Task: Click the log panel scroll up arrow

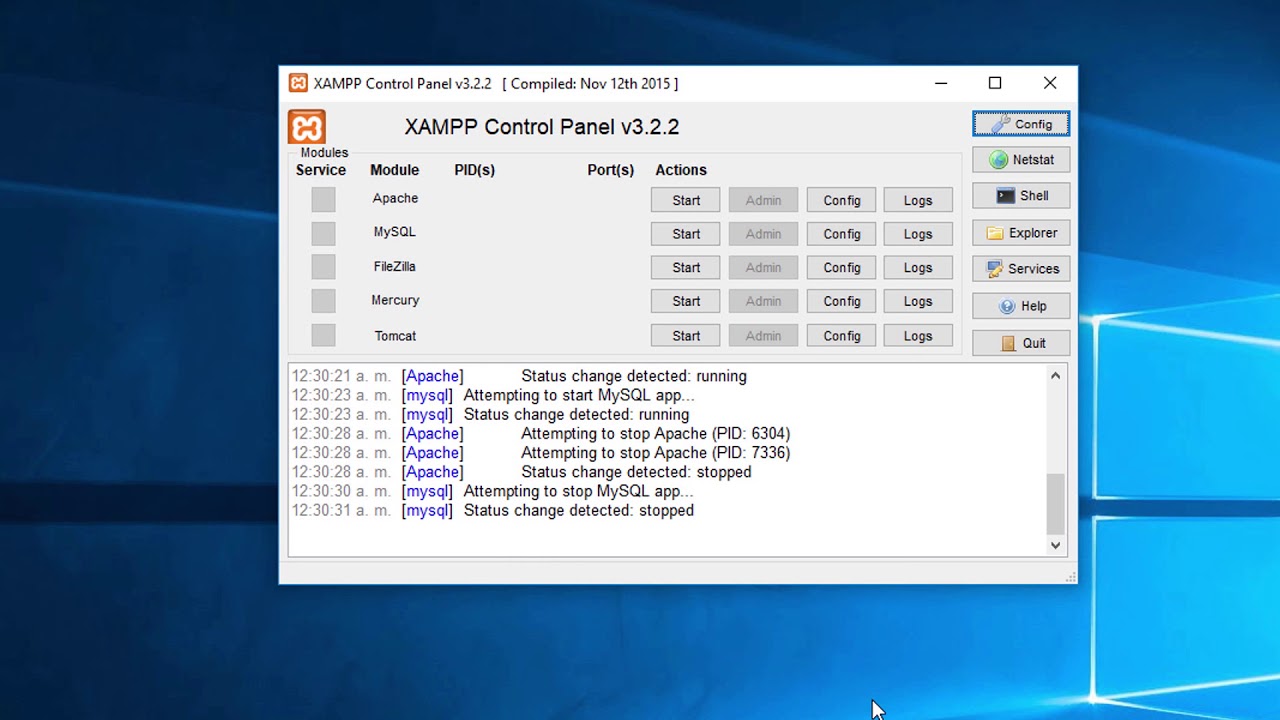Action: 1055,376
